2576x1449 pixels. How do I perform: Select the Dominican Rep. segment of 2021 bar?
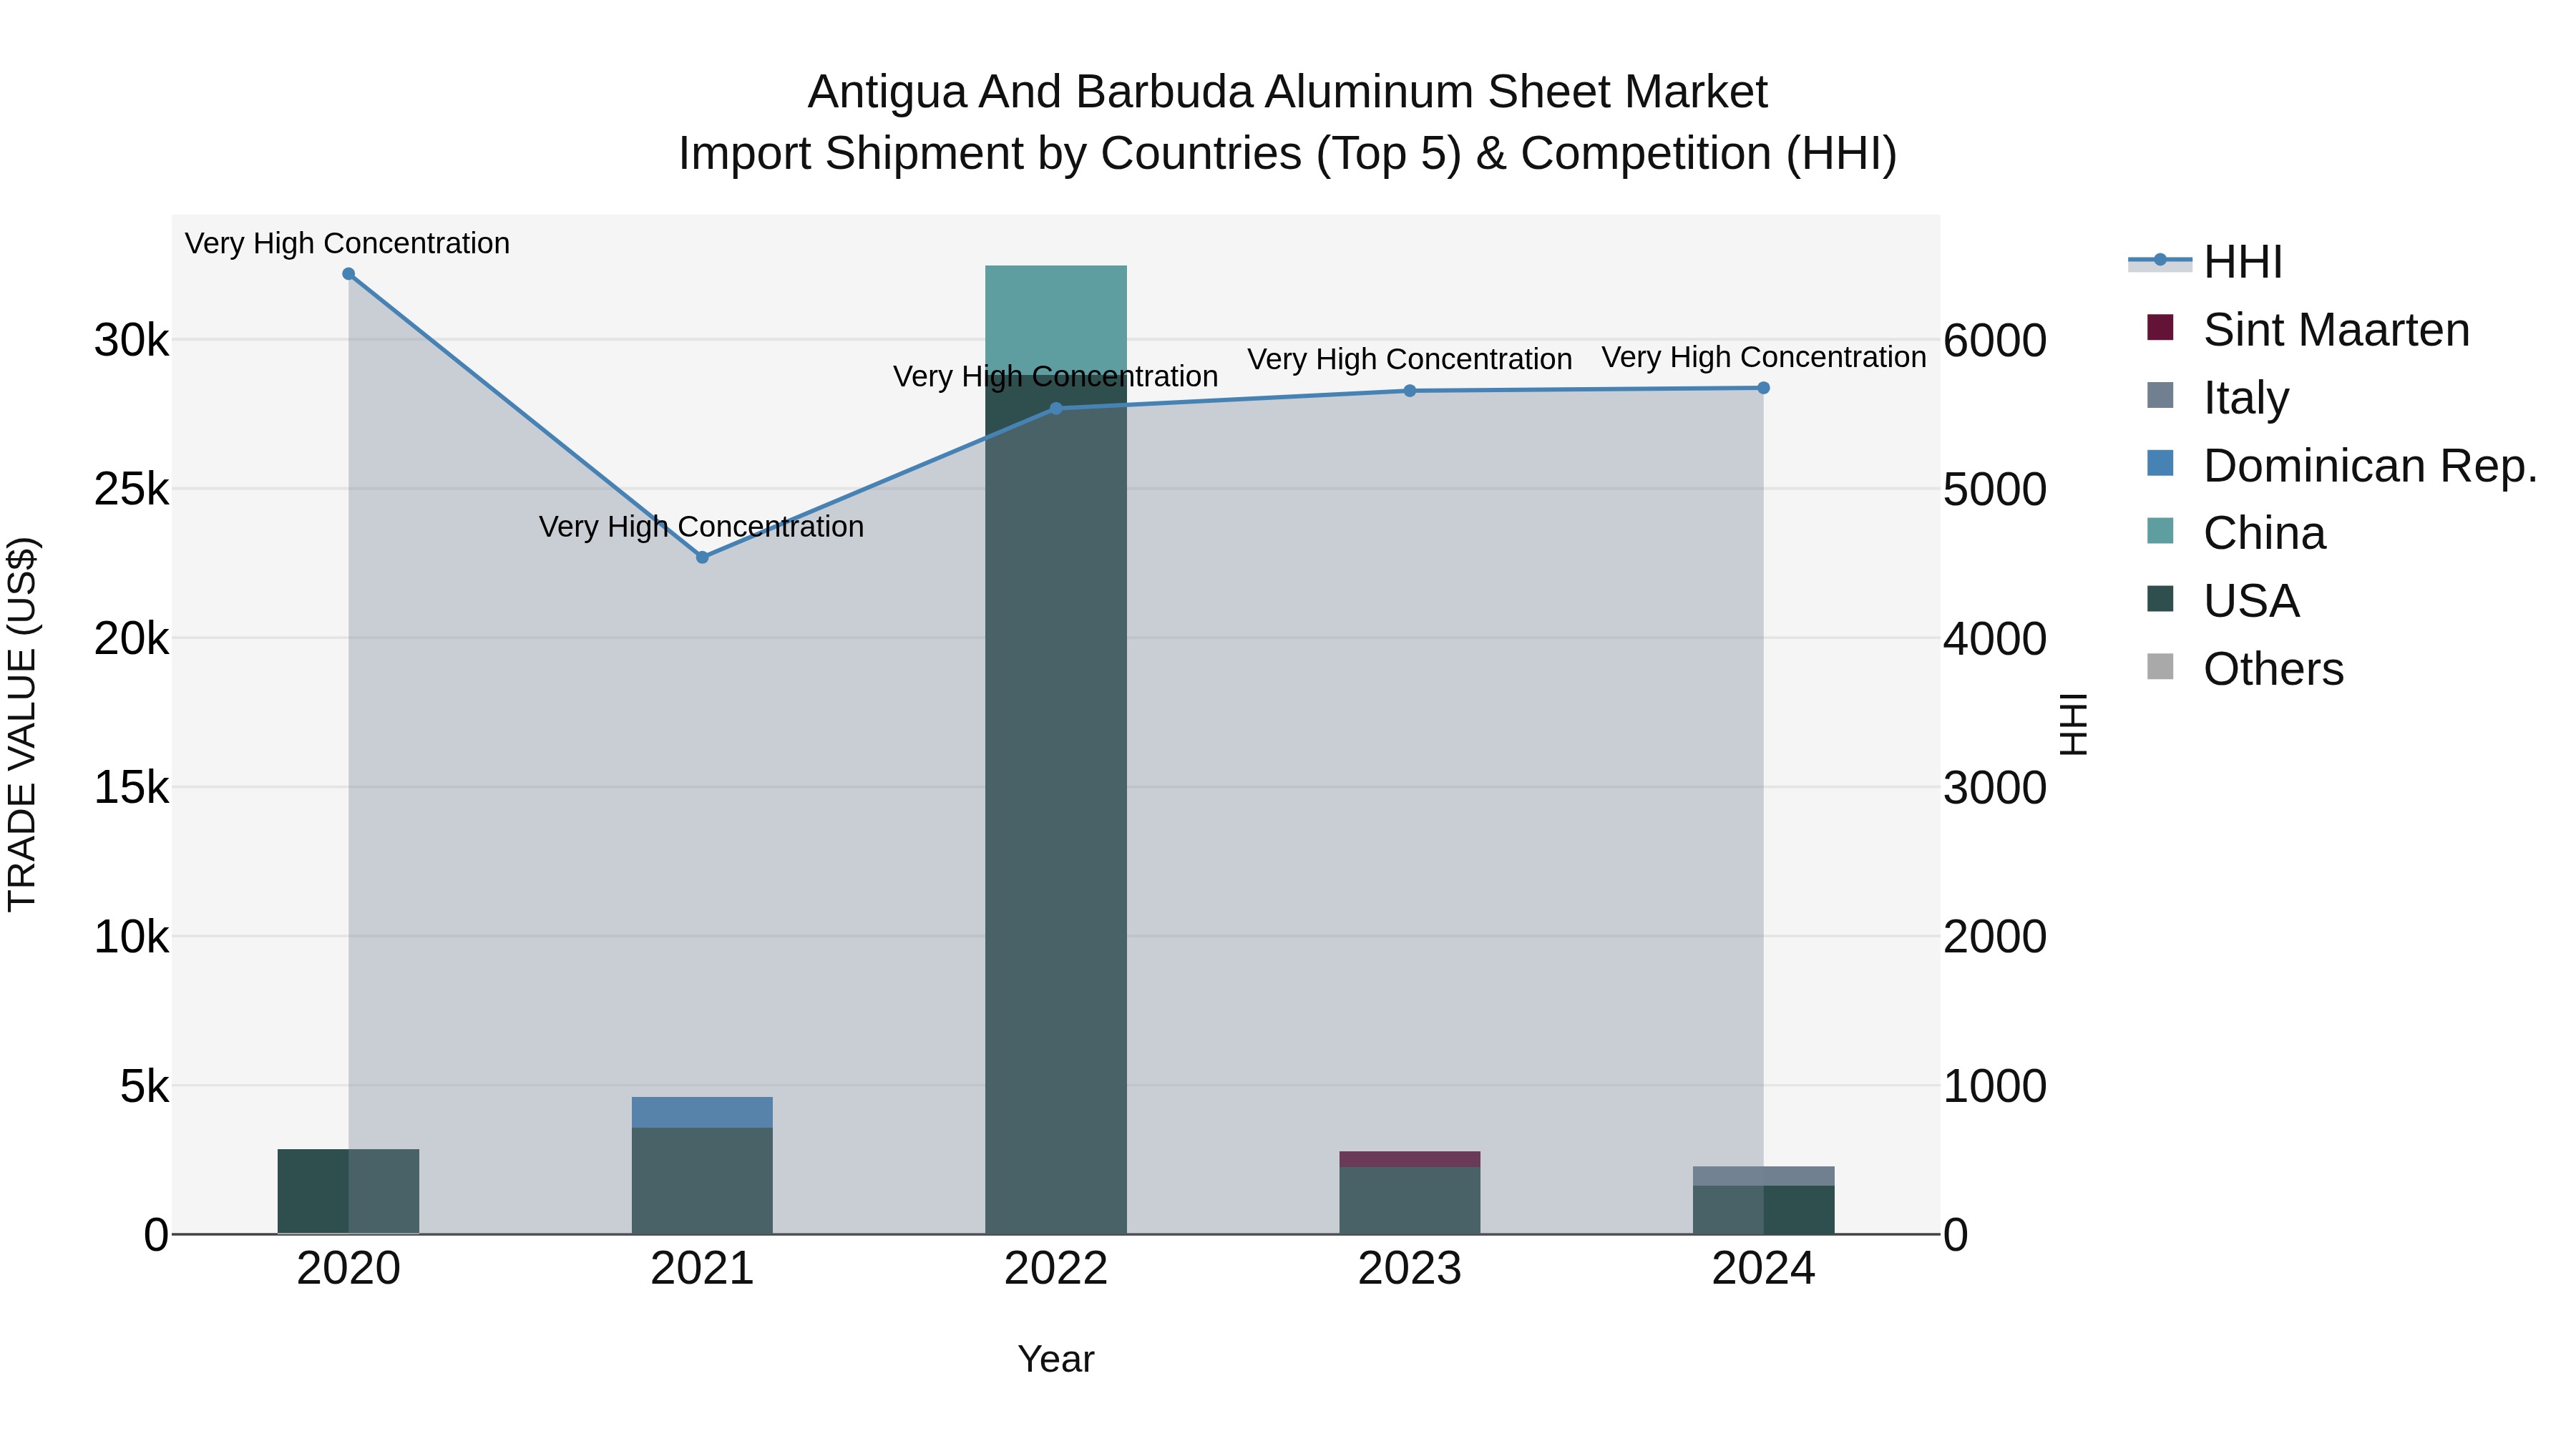[702, 1112]
